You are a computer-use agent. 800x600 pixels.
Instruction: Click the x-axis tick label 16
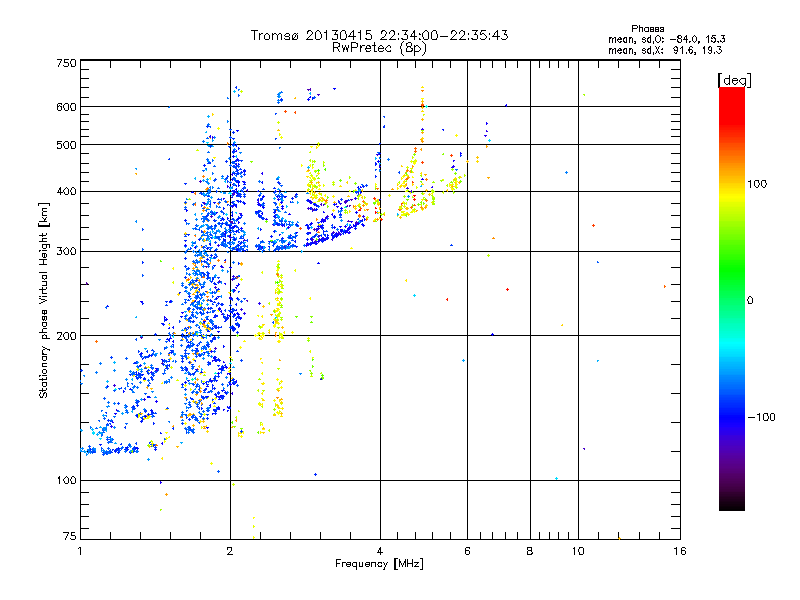(x=680, y=551)
